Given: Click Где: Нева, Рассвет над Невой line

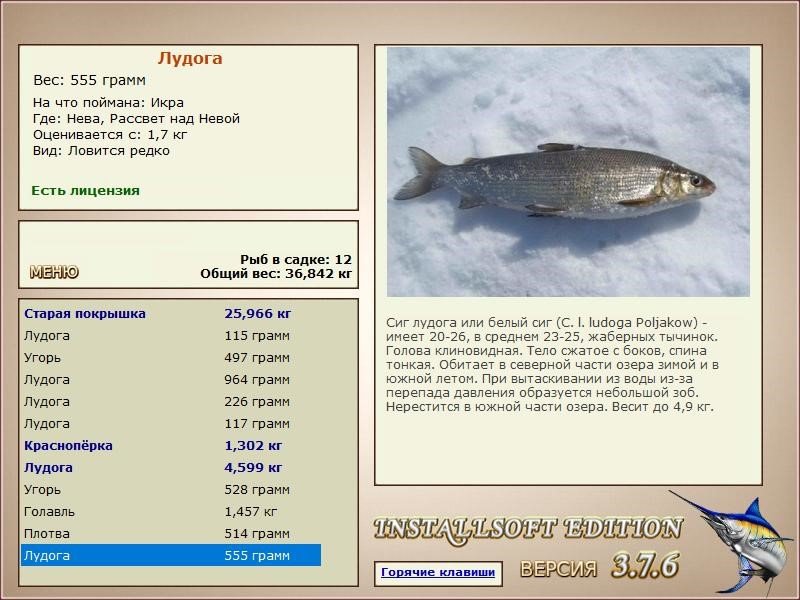Looking at the screenshot, I should [x=136, y=119].
